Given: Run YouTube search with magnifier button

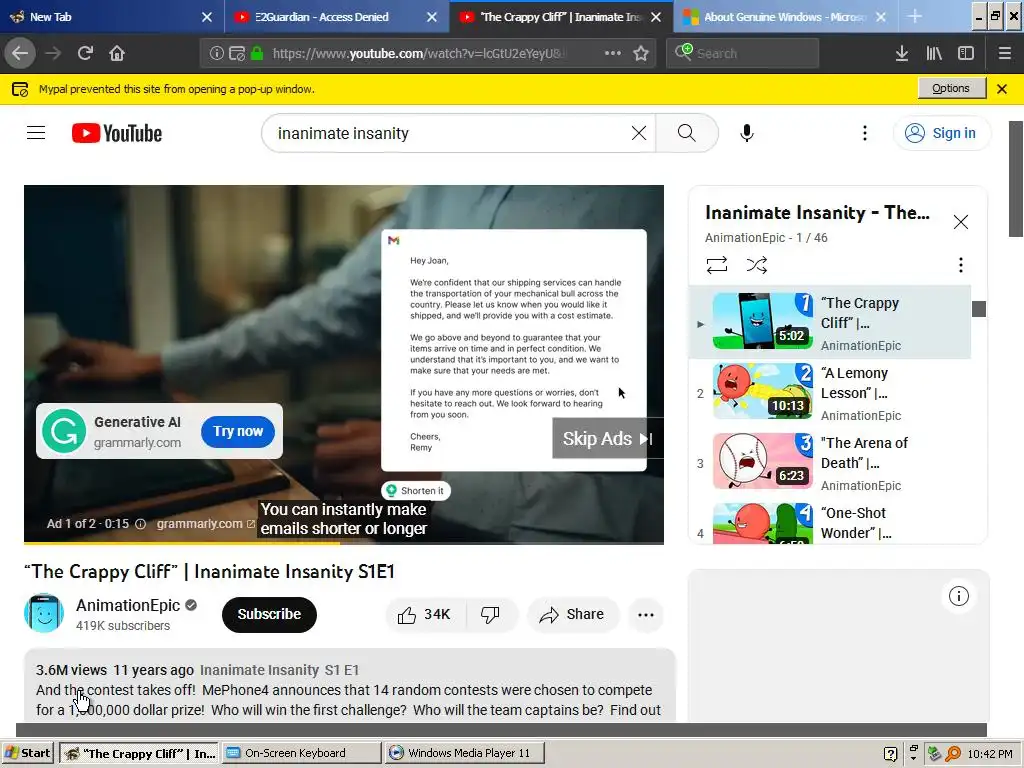Looking at the screenshot, I should (x=686, y=133).
